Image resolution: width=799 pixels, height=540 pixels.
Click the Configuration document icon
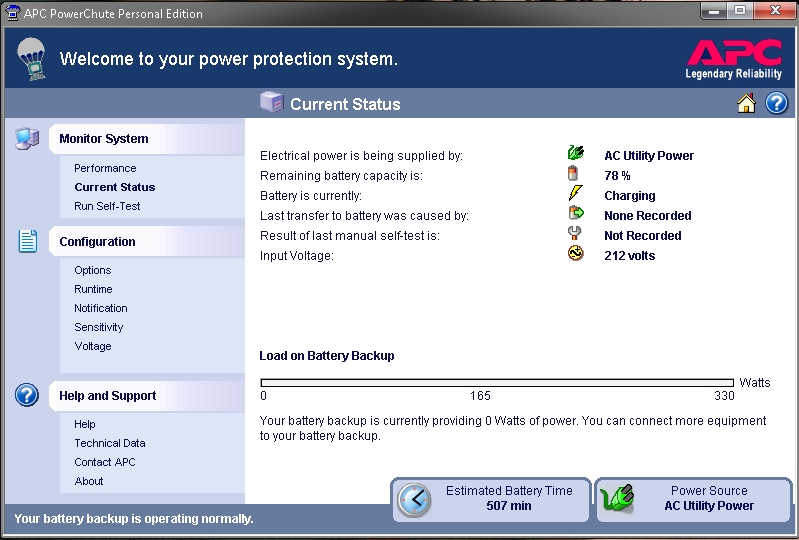[x=28, y=241]
